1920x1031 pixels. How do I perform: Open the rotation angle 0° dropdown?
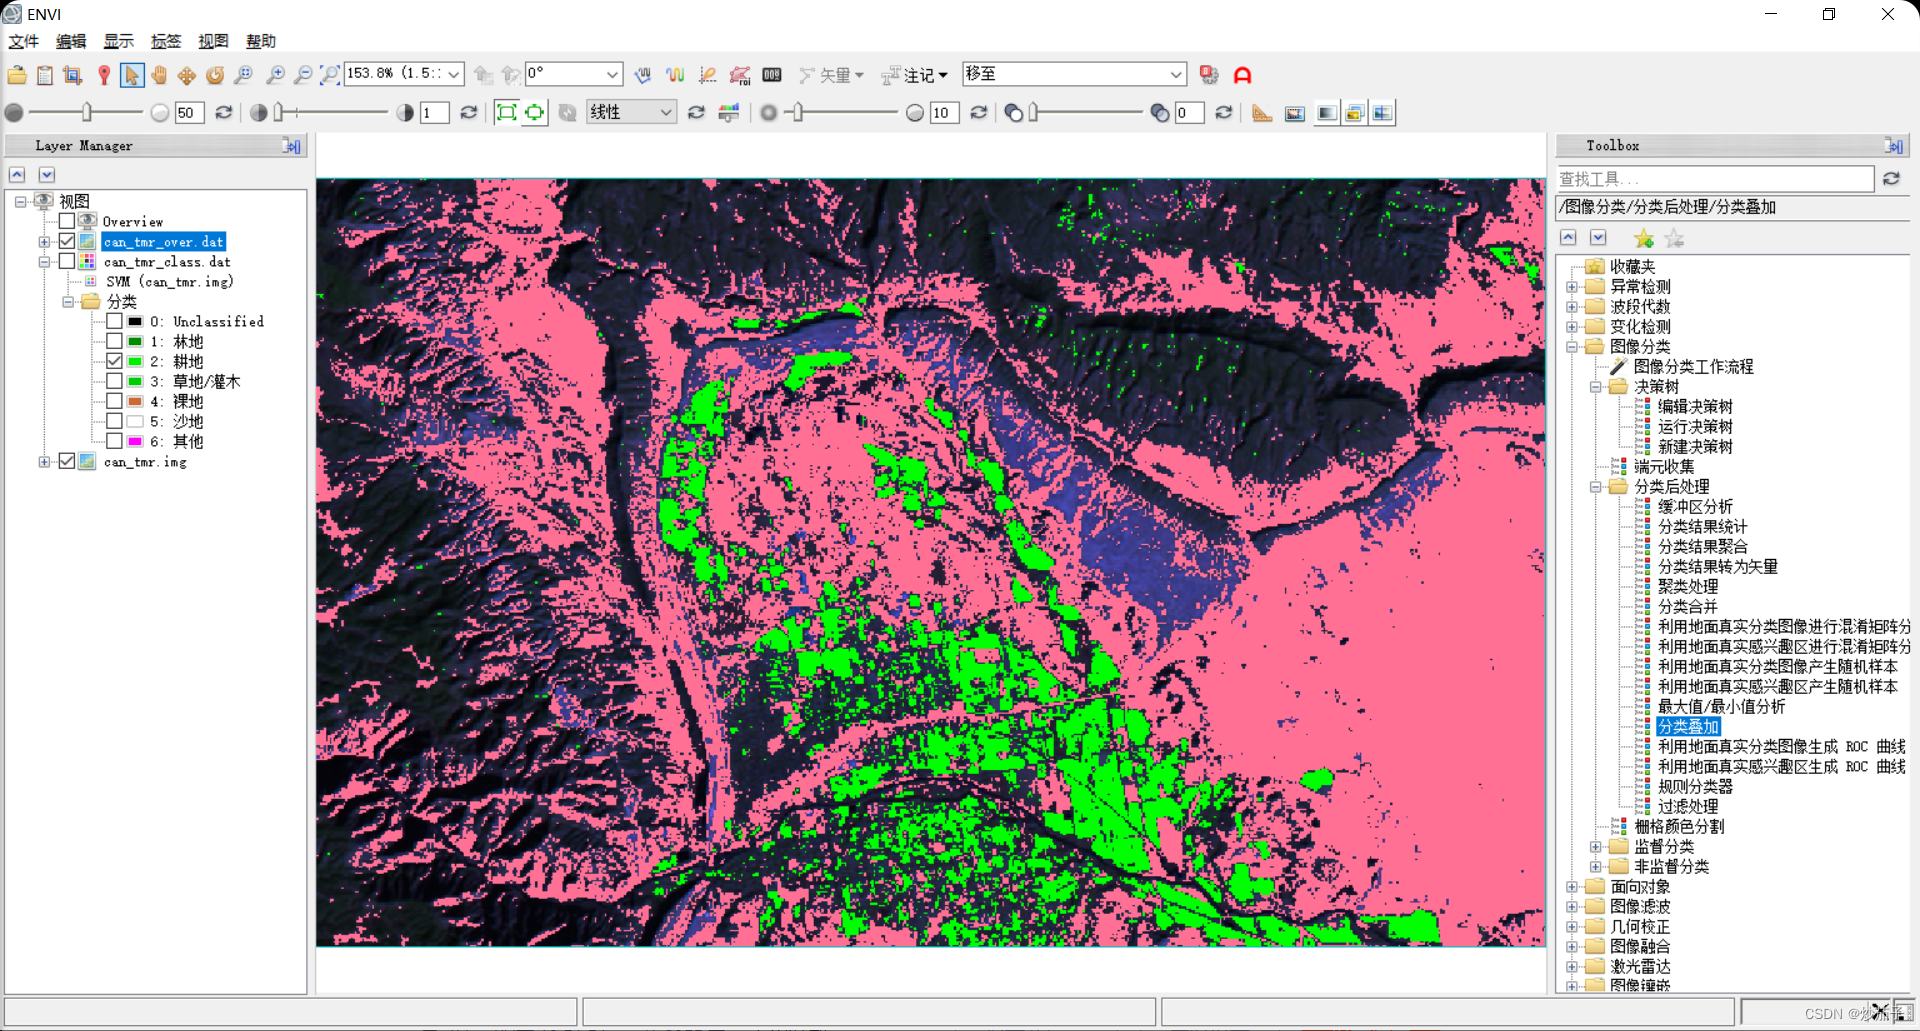612,74
